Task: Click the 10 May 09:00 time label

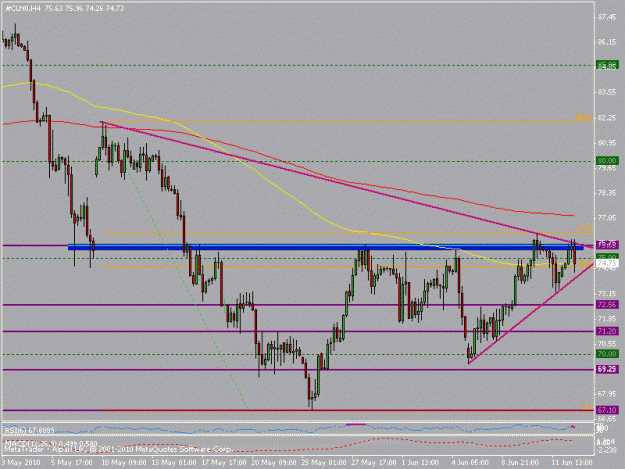Action: pos(122,463)
